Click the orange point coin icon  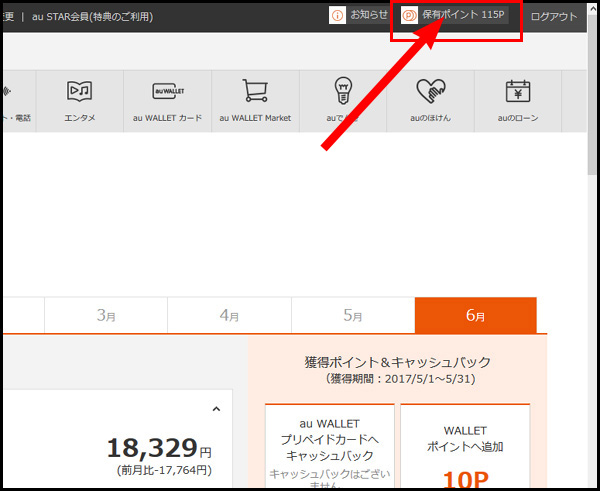409,16
